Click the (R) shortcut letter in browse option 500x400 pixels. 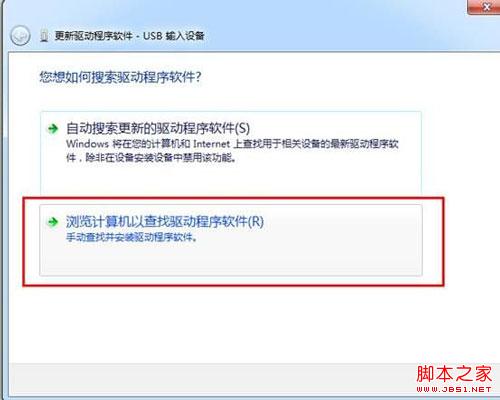pyautogui.click(x=256, y=221)
